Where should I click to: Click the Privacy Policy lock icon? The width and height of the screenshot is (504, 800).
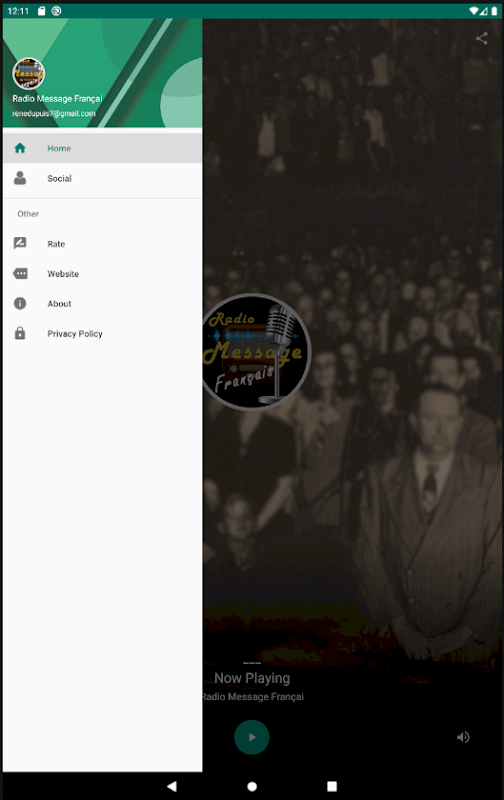point(20,333)
